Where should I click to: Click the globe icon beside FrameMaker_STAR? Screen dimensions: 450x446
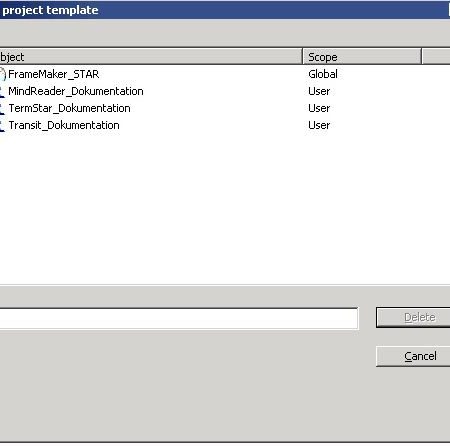click(3, 74)
